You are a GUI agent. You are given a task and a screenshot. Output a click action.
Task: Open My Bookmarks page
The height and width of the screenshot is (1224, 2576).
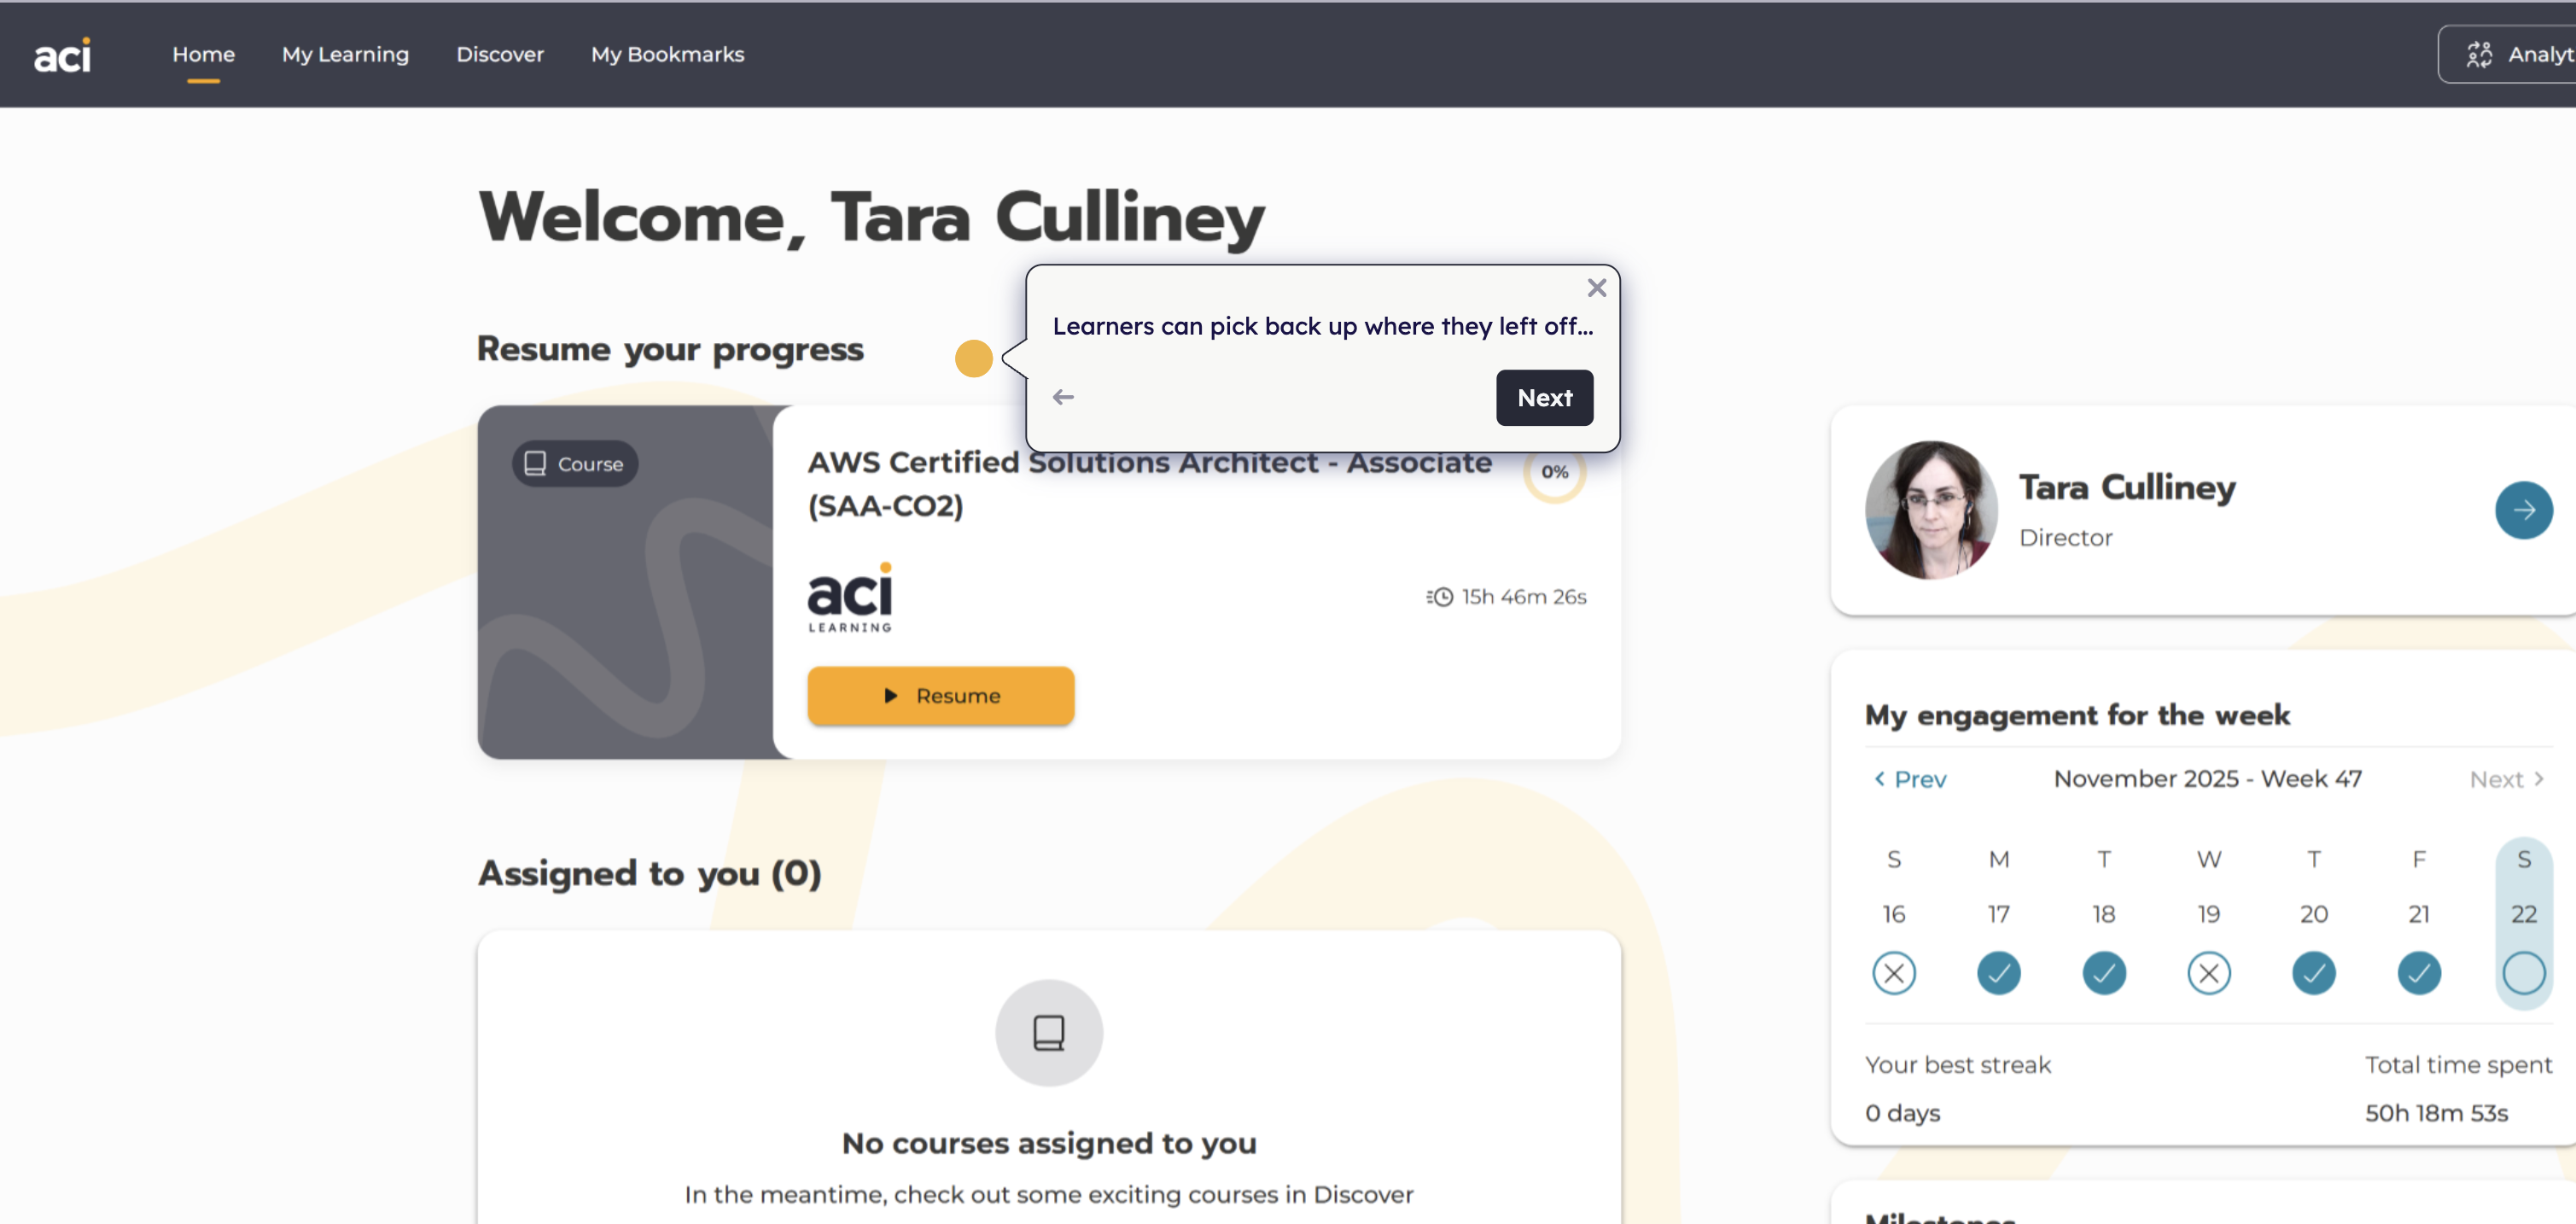pos(667,55)
